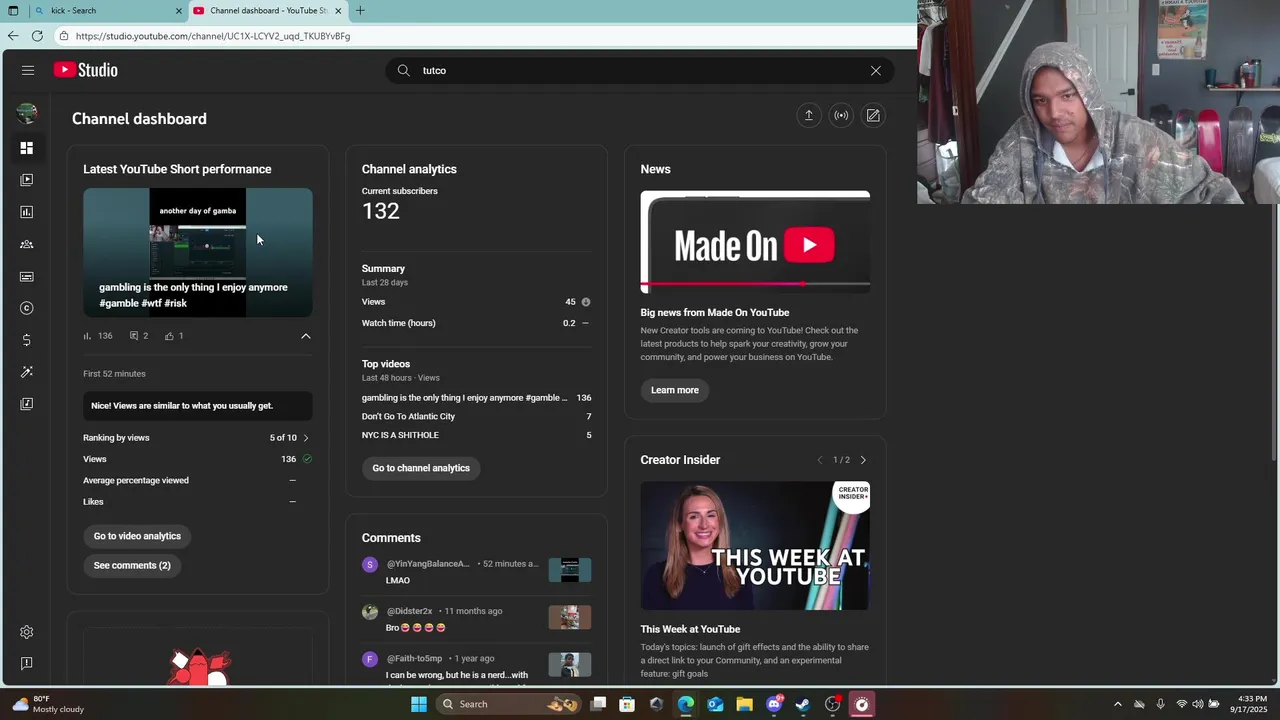Screen dimensions: 1280x720
Task: Open Send feedback sidebar icon
Action: click(x=27, y=663)
